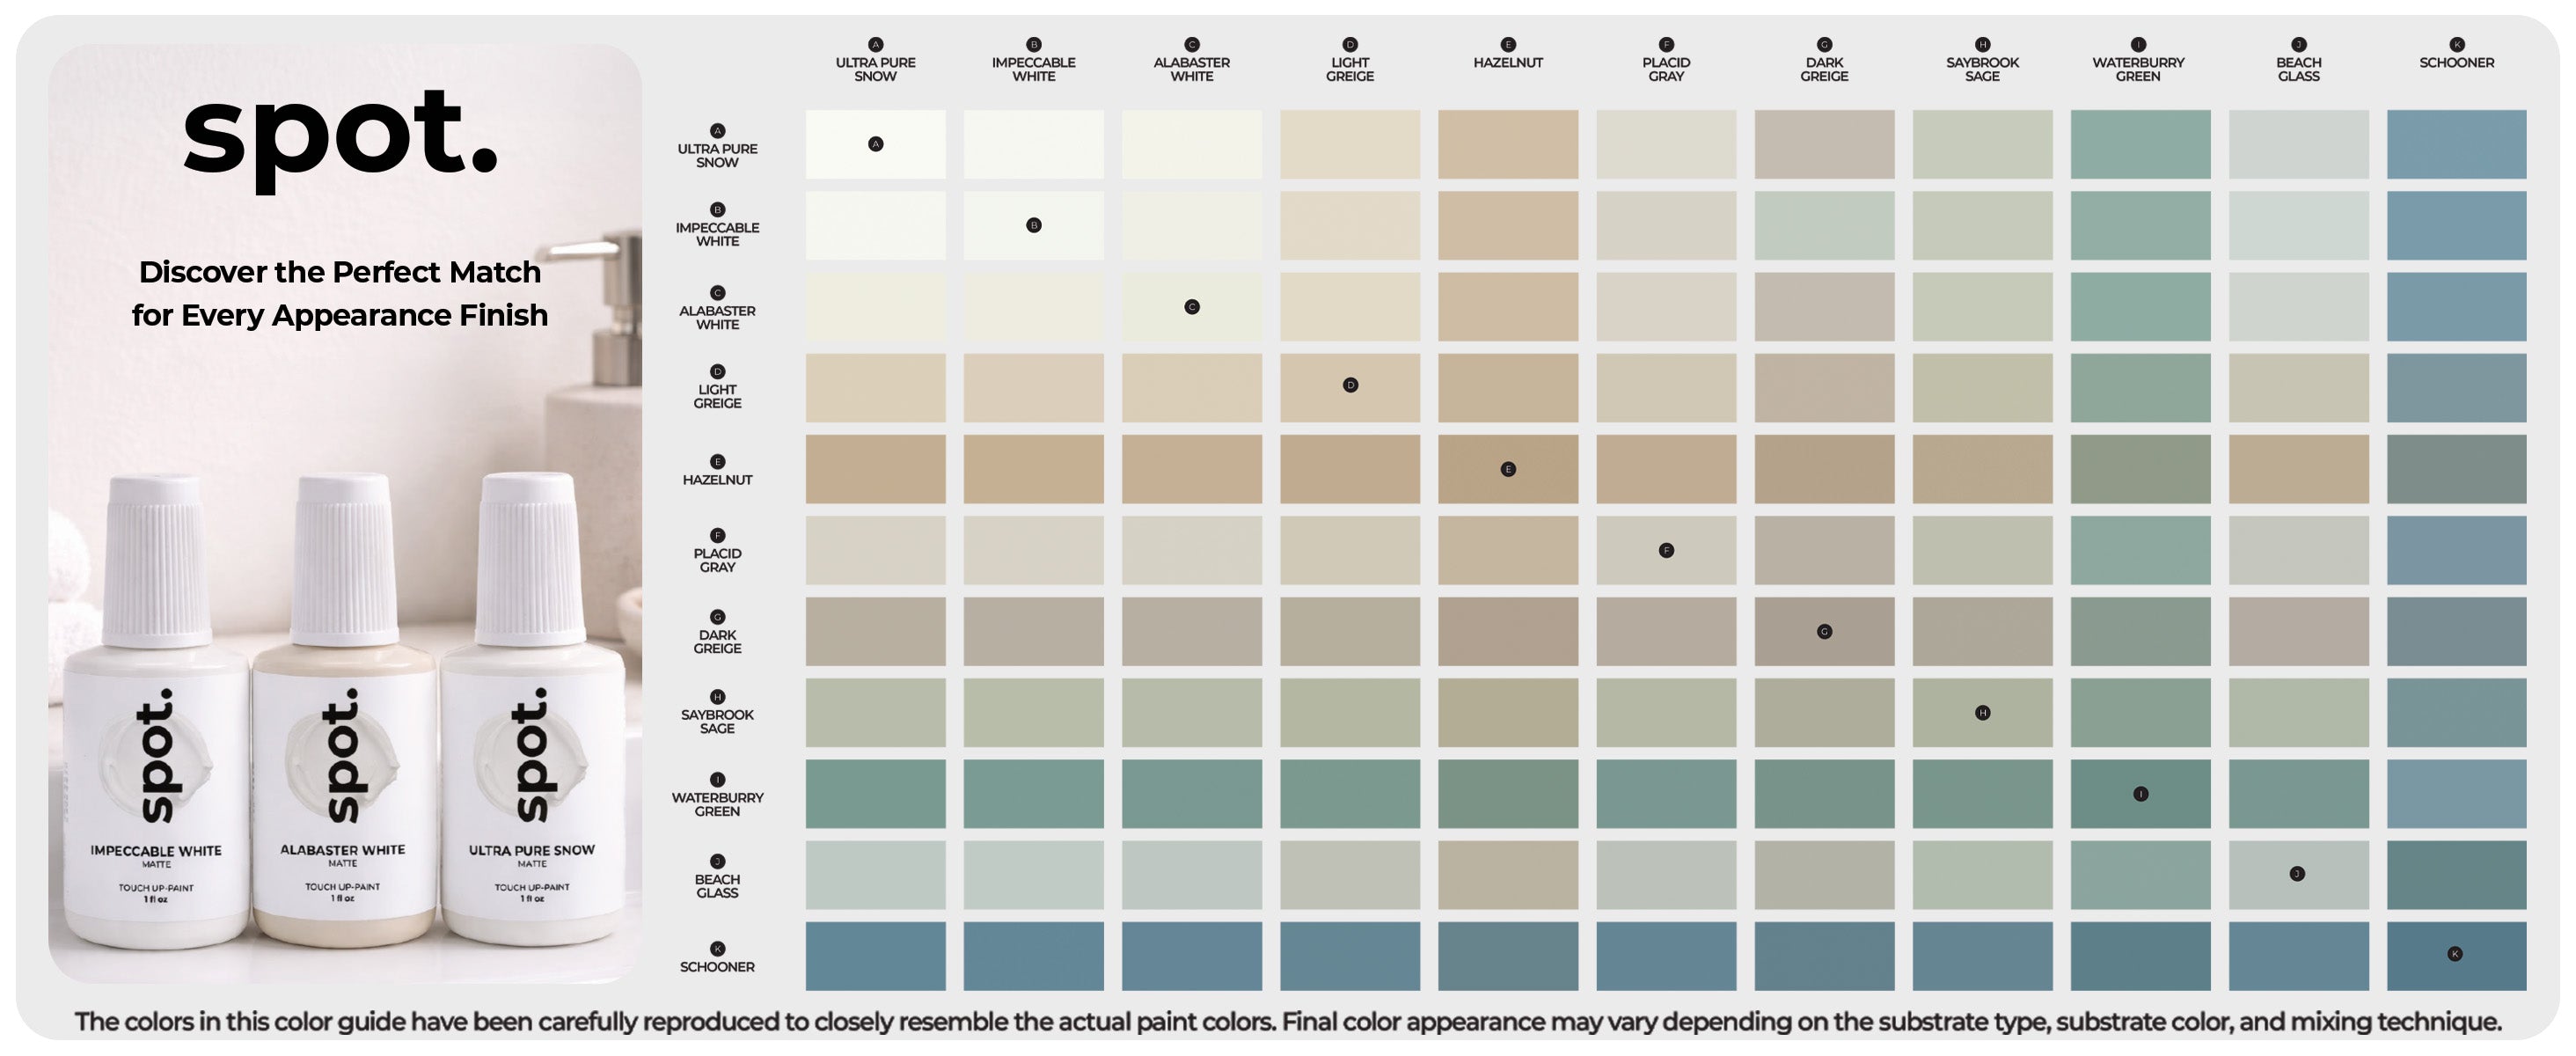Select the Placid Gray column header
The height and width of the screenshot is (1056, 2576).
click(x=1666, y=69)
